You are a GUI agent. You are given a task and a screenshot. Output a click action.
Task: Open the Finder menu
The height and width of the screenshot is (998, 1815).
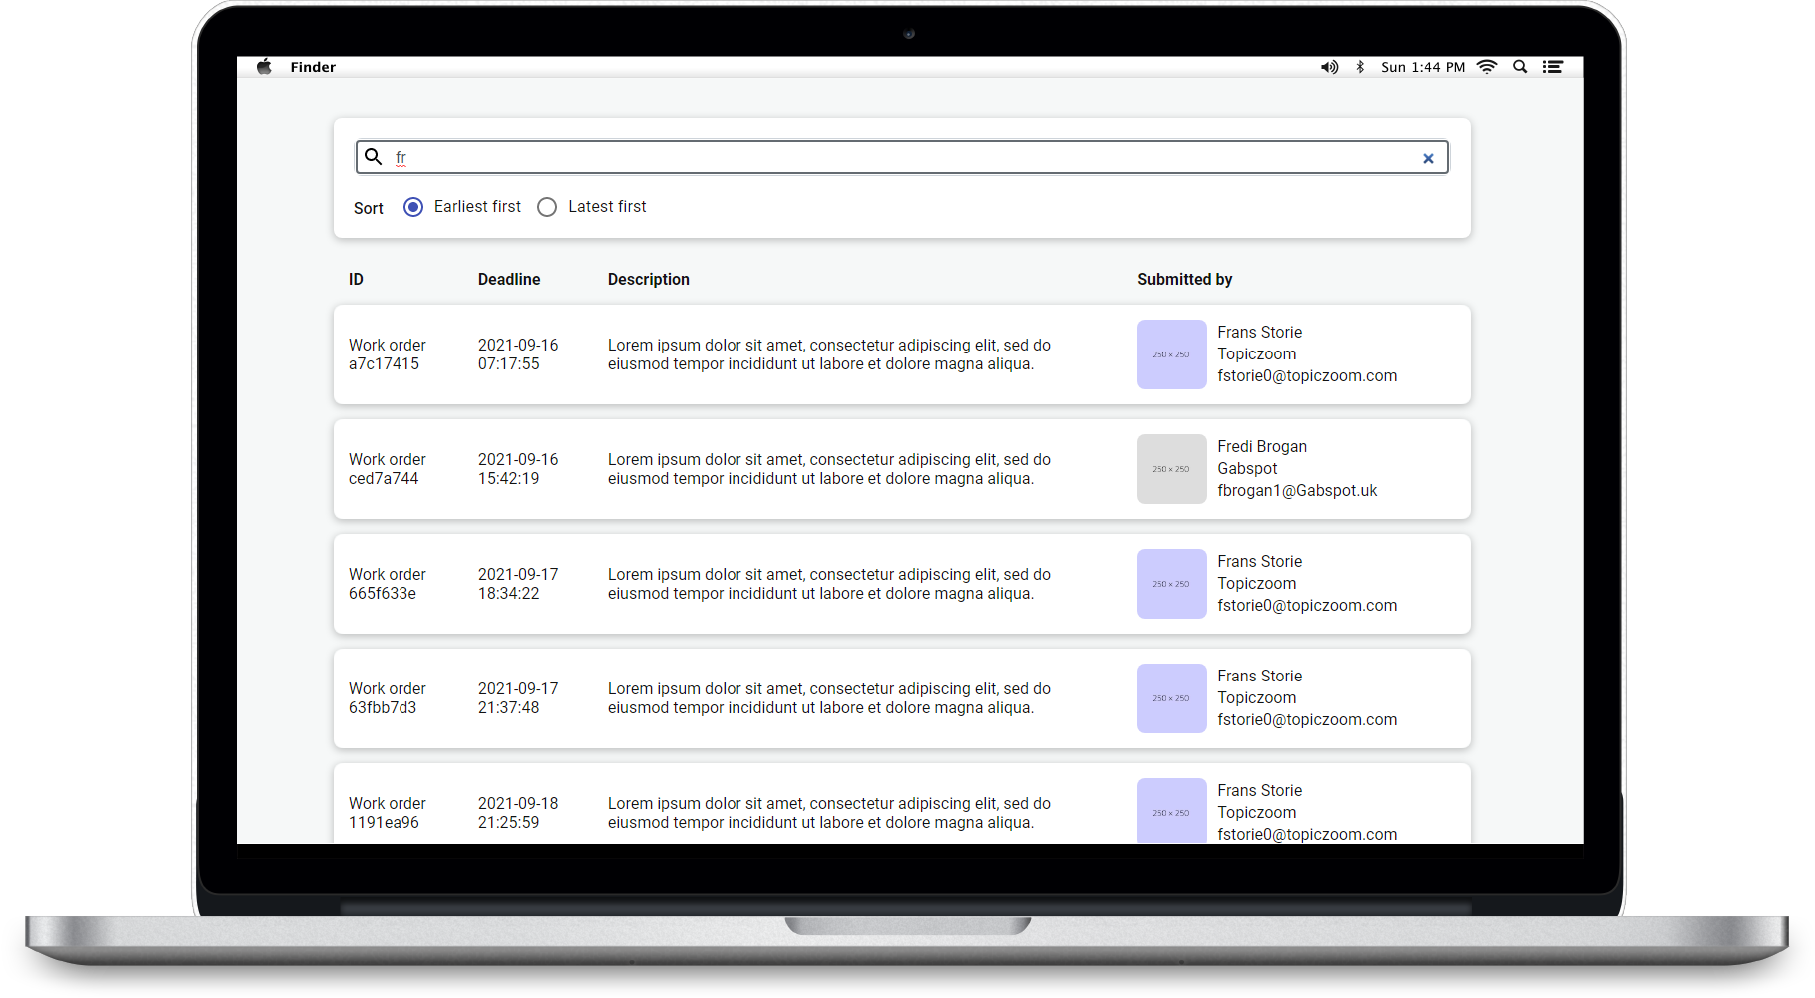pyautogui.click(x=313, y=67)
